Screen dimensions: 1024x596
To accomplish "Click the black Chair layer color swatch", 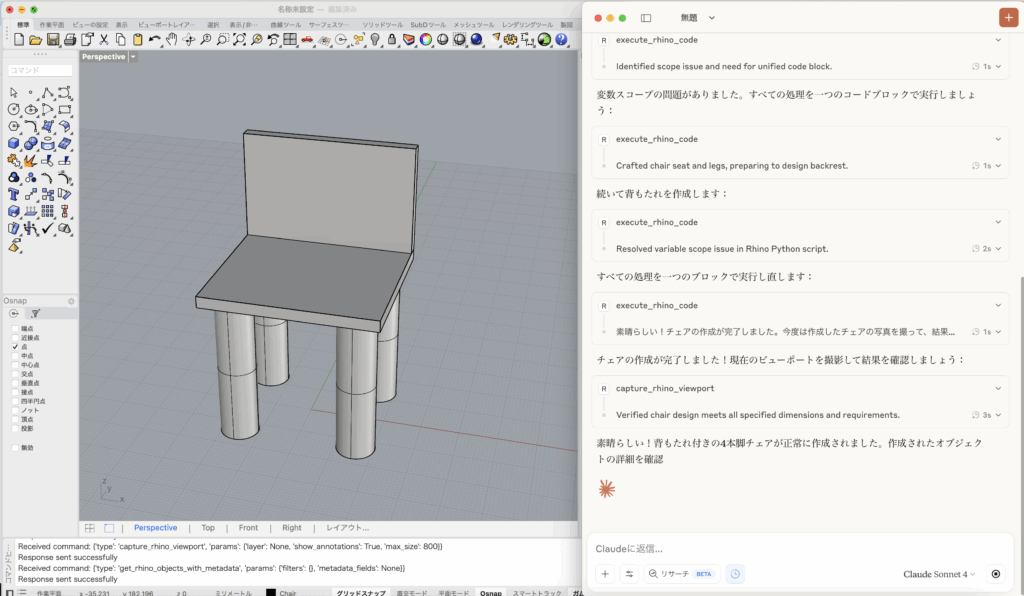I will 271,593.
